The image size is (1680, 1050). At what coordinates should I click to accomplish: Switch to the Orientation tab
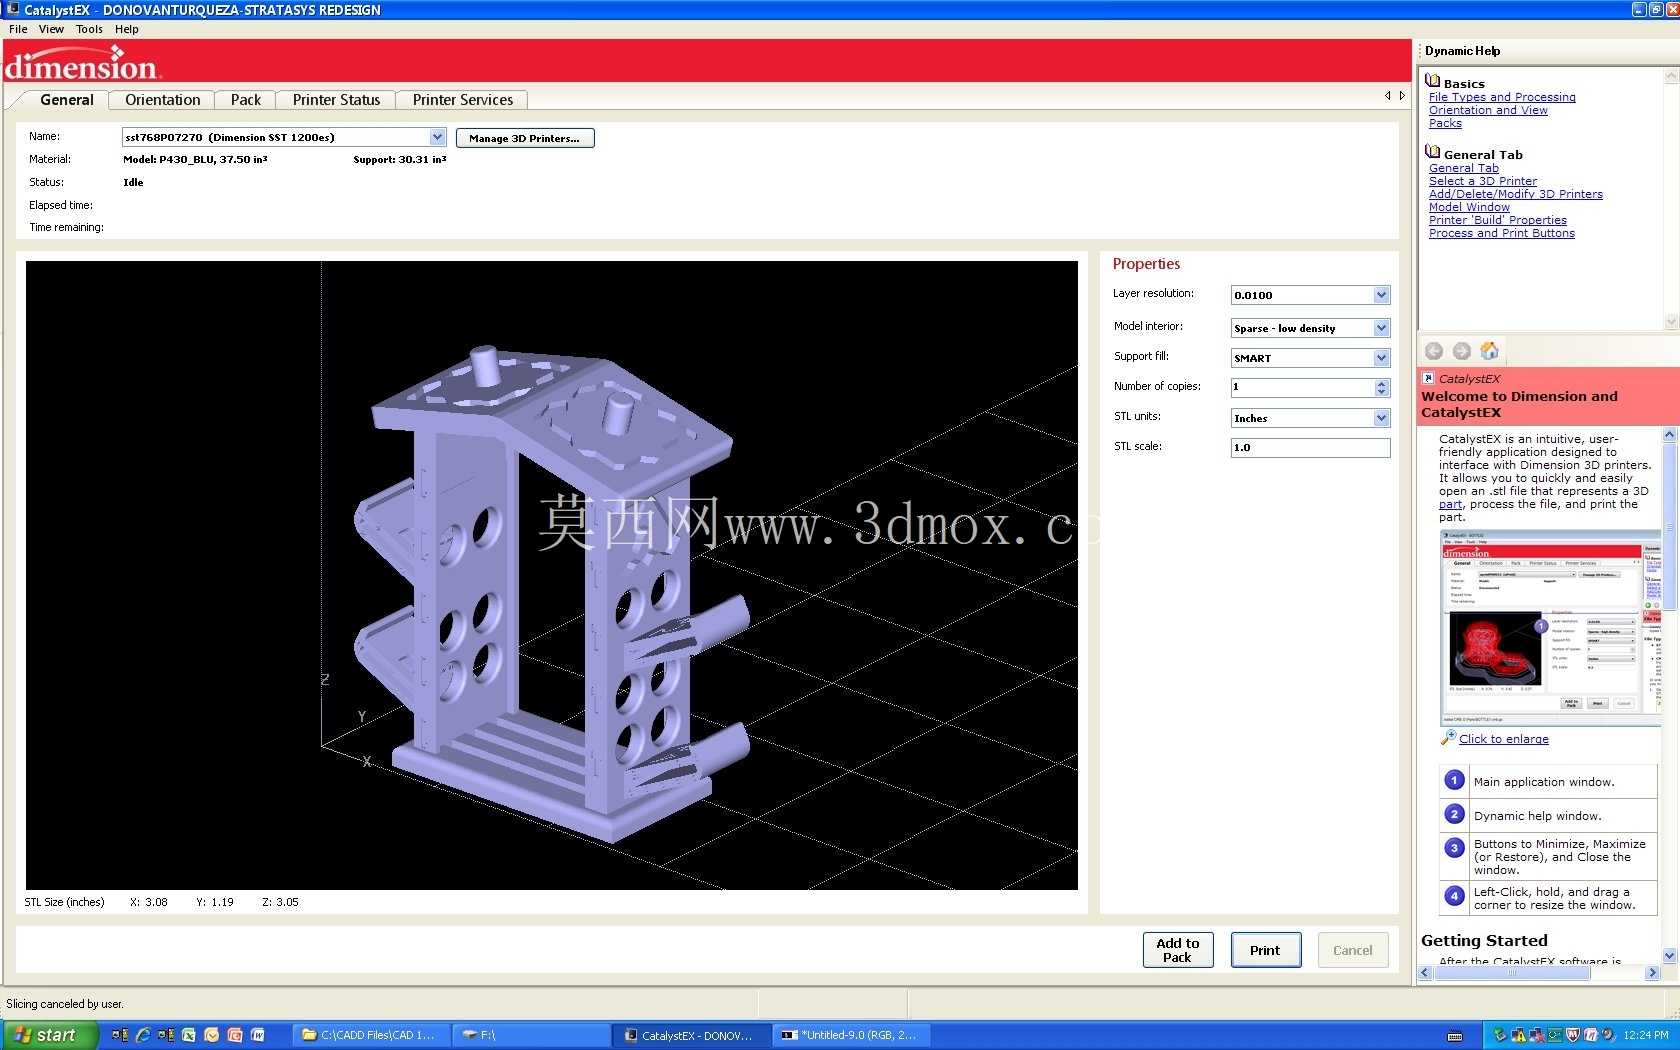[163, 100]
